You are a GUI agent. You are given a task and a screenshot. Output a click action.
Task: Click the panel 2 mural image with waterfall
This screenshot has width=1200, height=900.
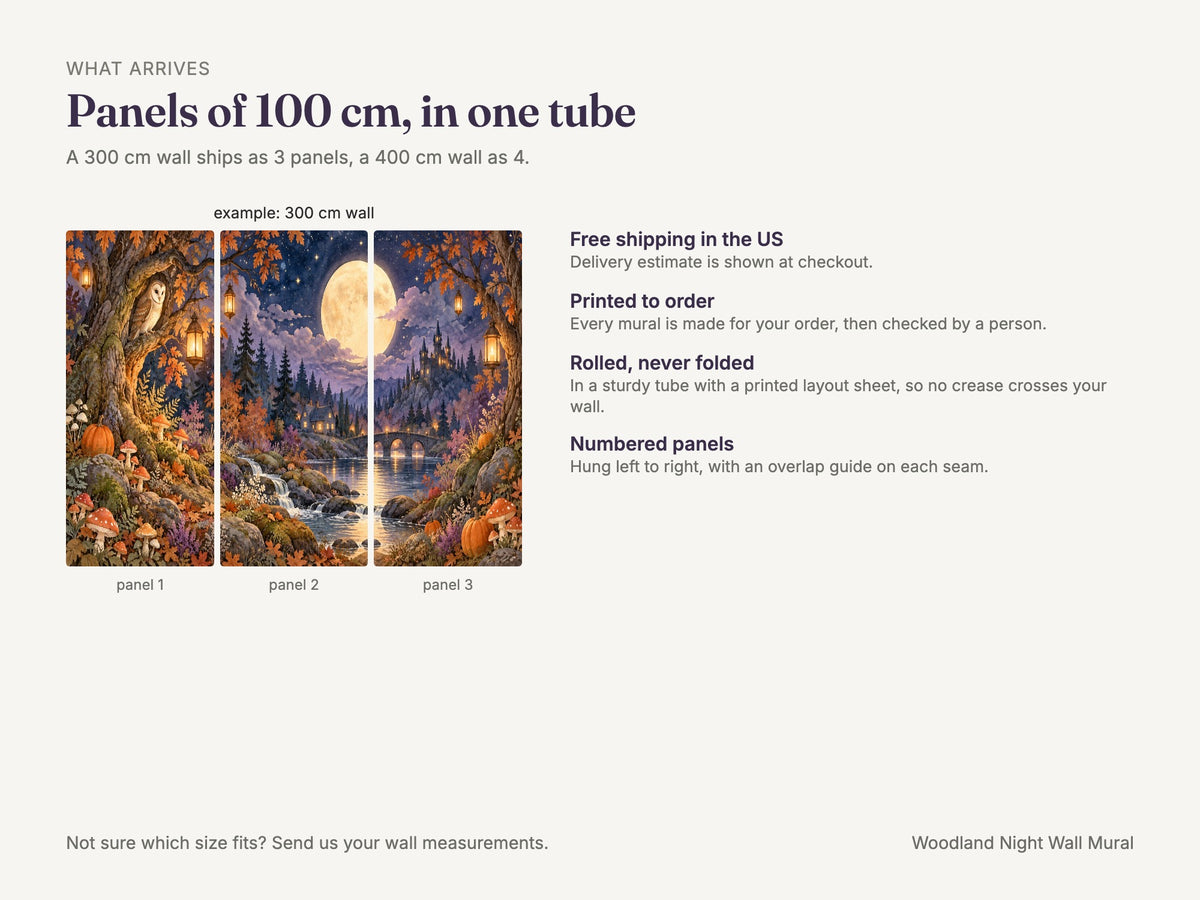click(x=294, y=398)
